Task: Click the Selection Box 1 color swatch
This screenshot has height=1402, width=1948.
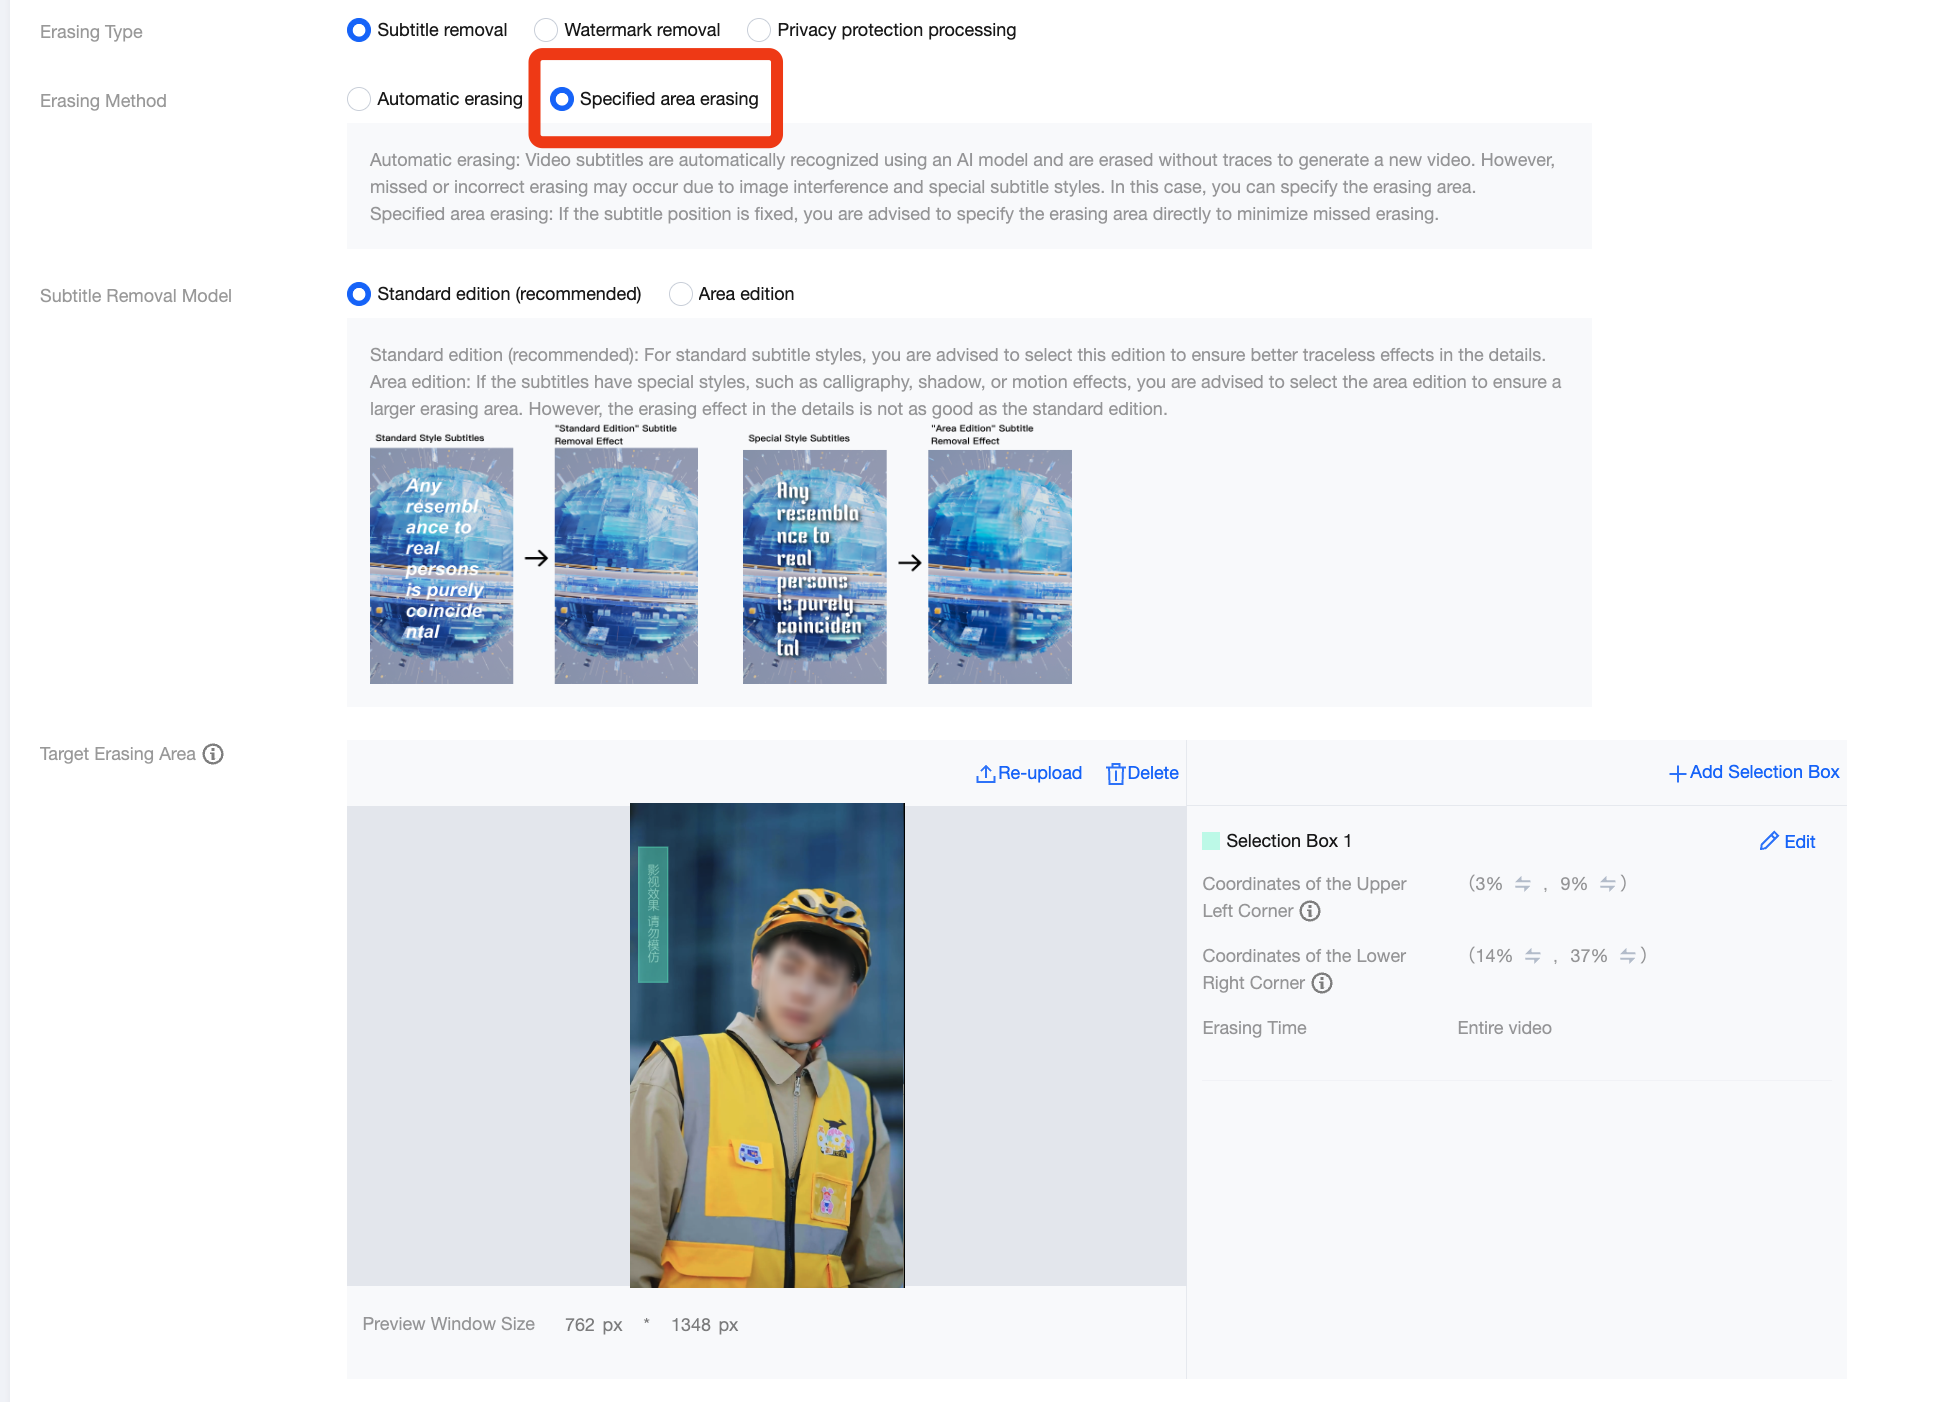Action: [x=1210, y=841]
